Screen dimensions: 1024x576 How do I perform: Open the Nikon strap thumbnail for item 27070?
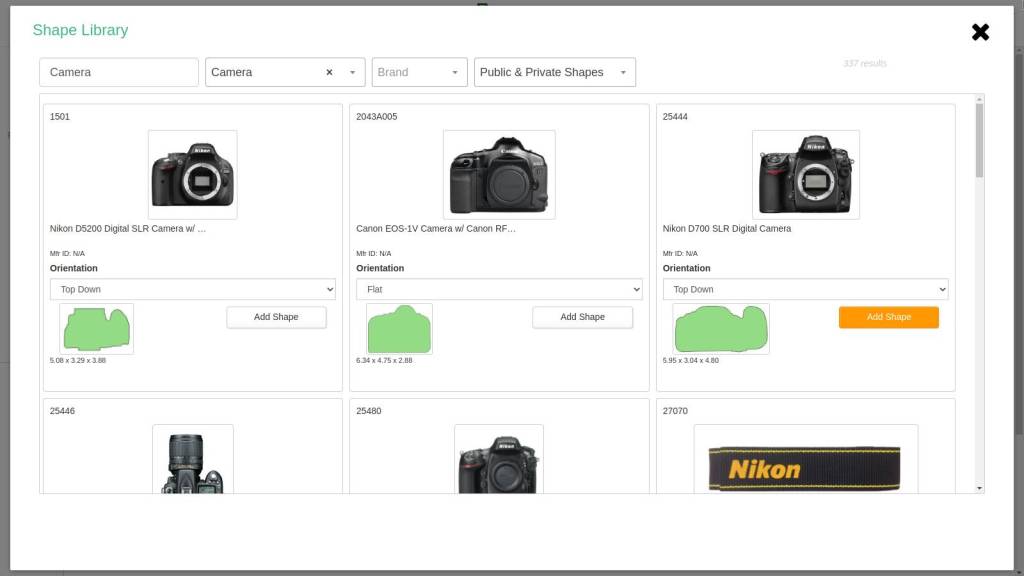805,460
